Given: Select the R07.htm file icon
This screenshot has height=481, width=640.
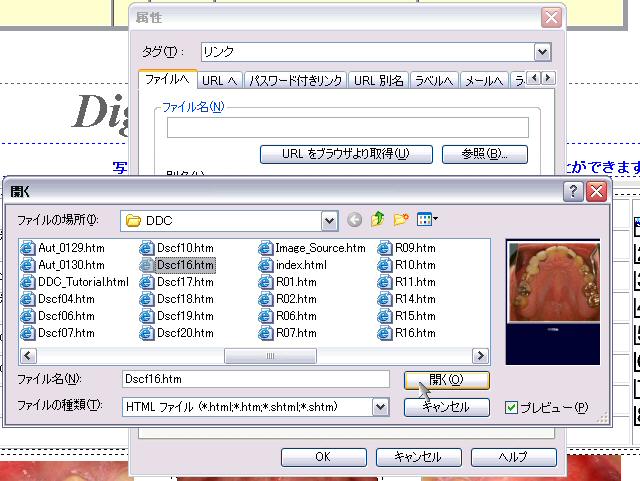Looking at the screenshot, I should tap(265, 333).
